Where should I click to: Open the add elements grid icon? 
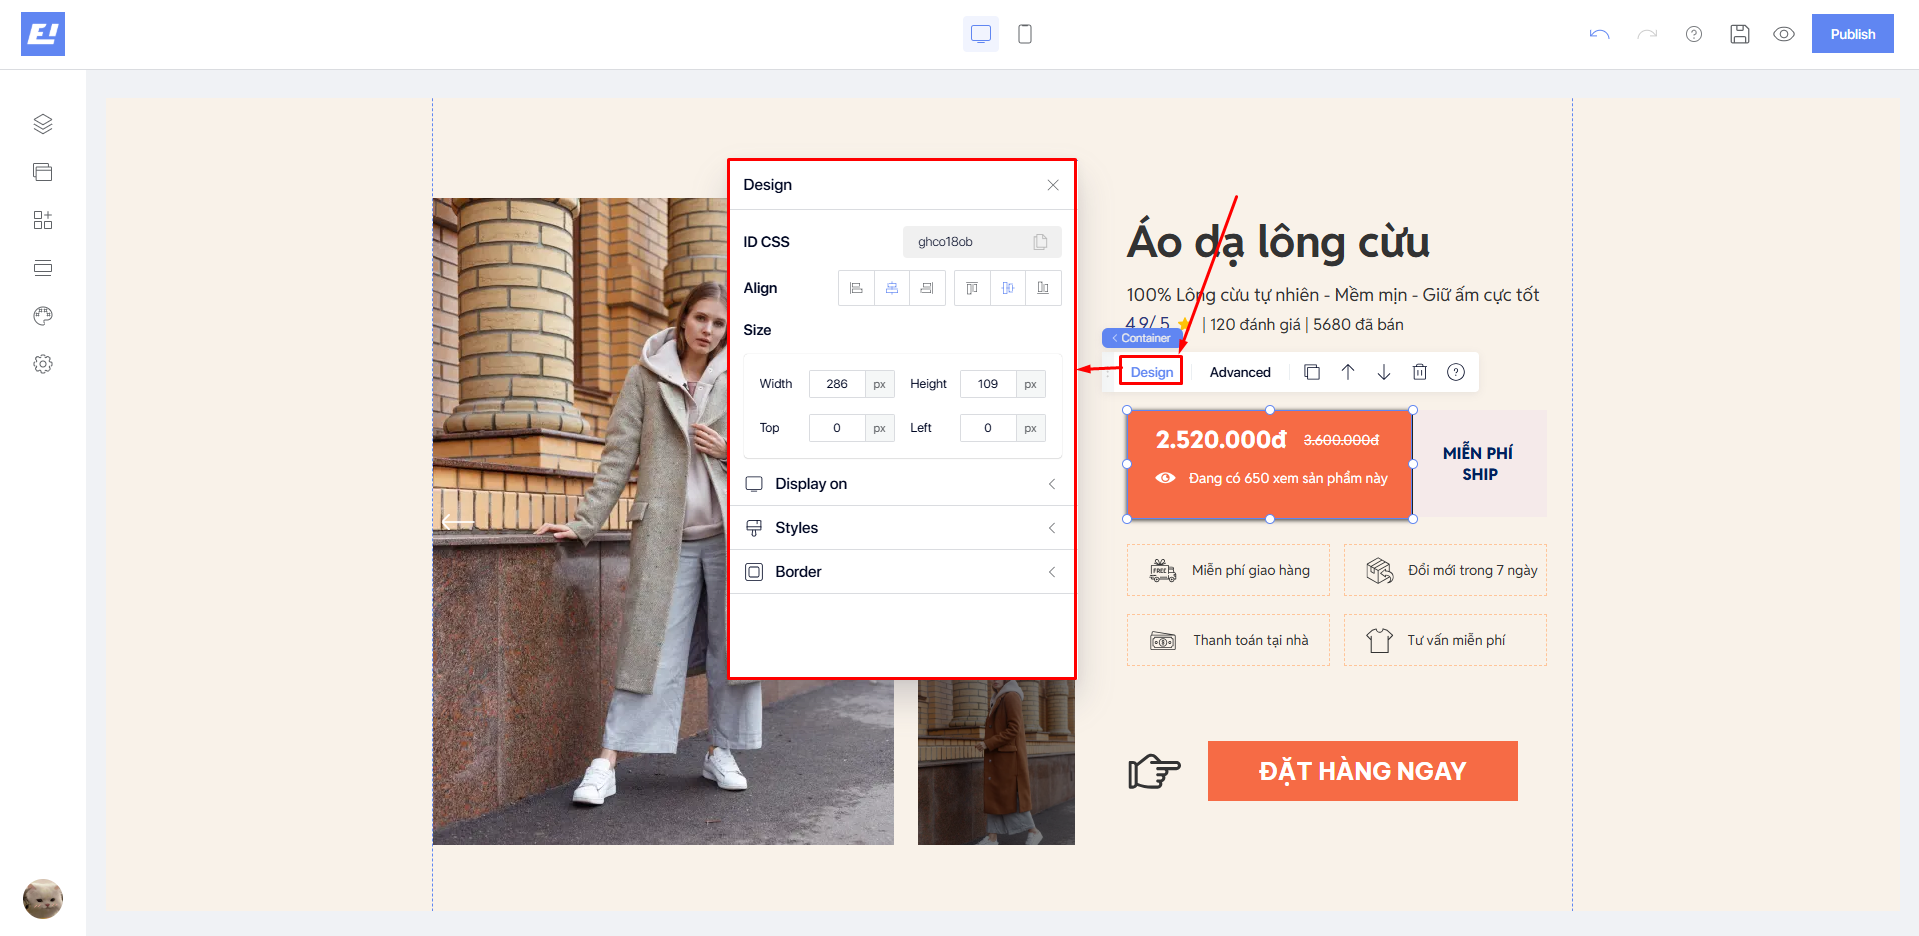(42, 220)
